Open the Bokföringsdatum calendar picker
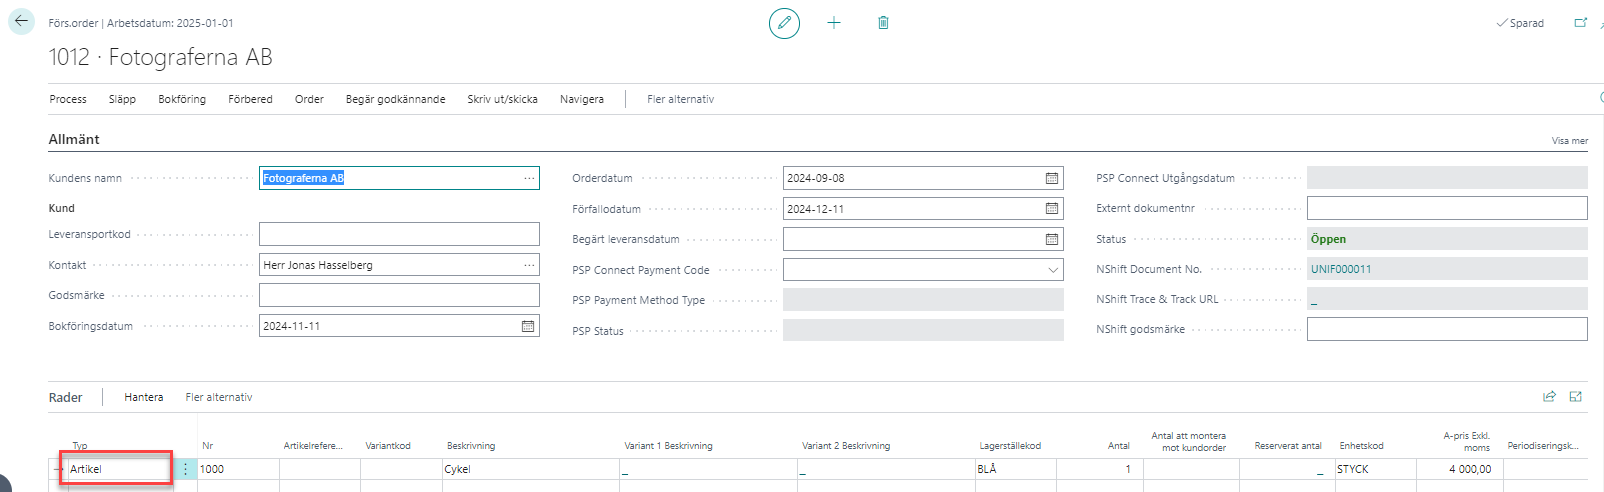The image size is (1604, 492). pos(528,326)
